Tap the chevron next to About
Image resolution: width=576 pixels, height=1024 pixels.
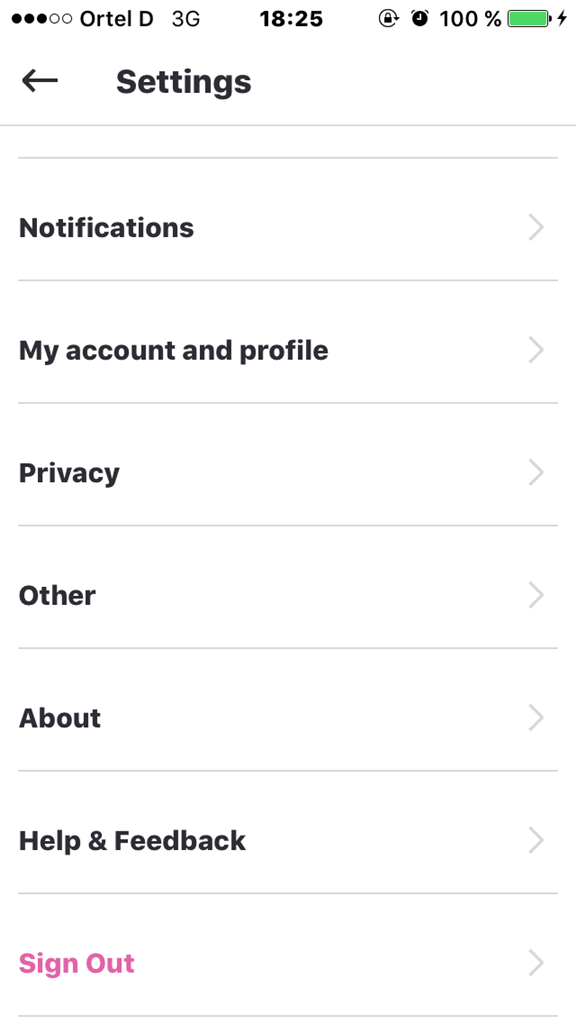[x=536, y=717]
